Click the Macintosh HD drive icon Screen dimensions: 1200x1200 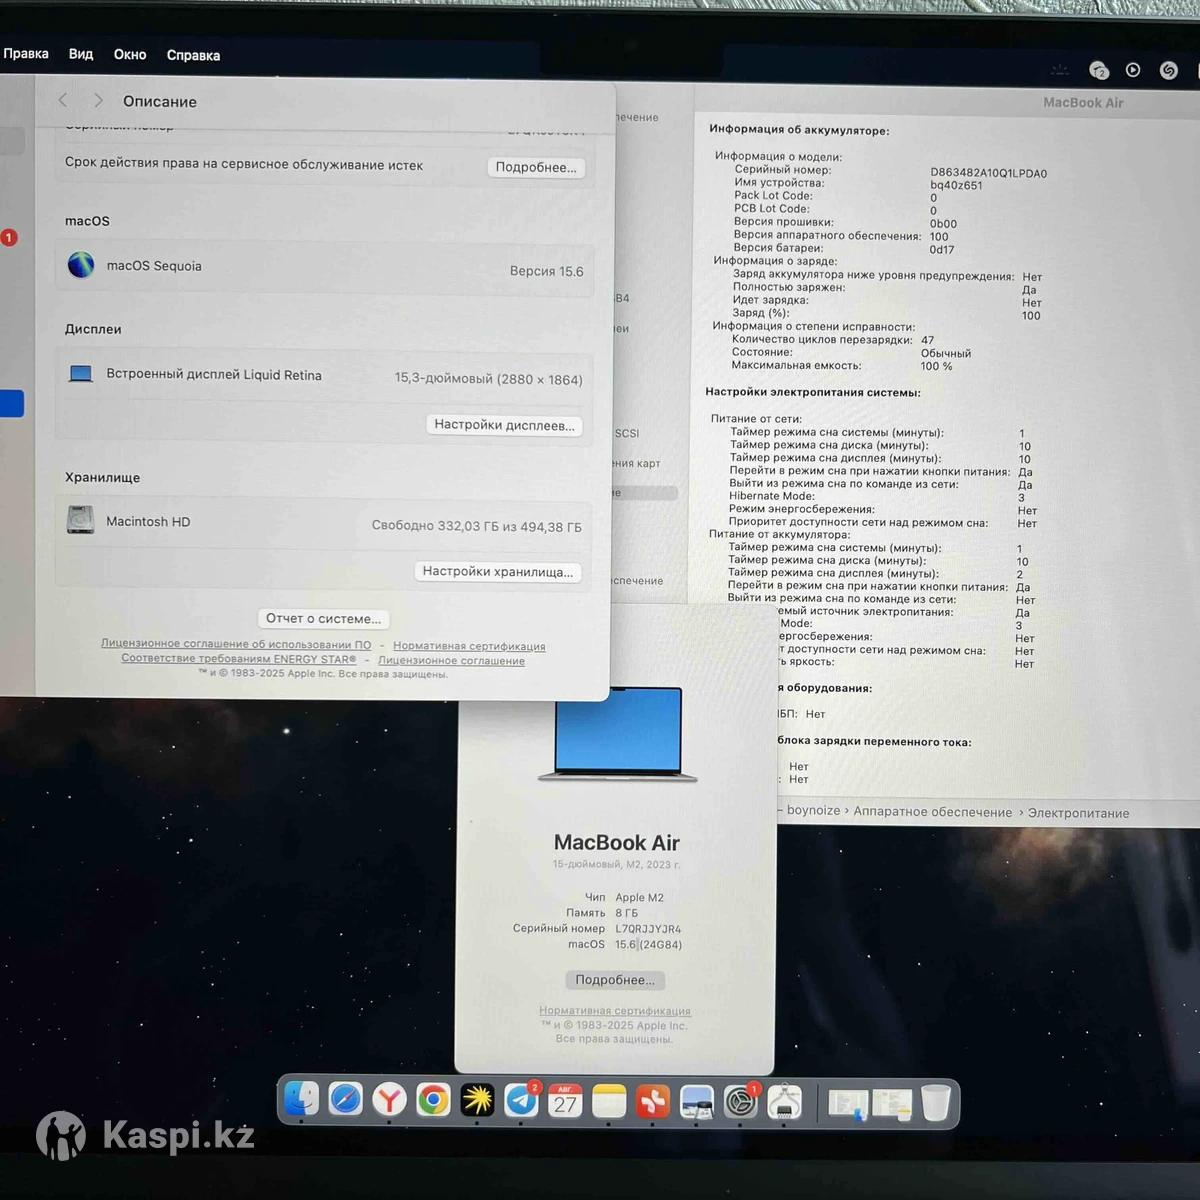pos(80,520)
